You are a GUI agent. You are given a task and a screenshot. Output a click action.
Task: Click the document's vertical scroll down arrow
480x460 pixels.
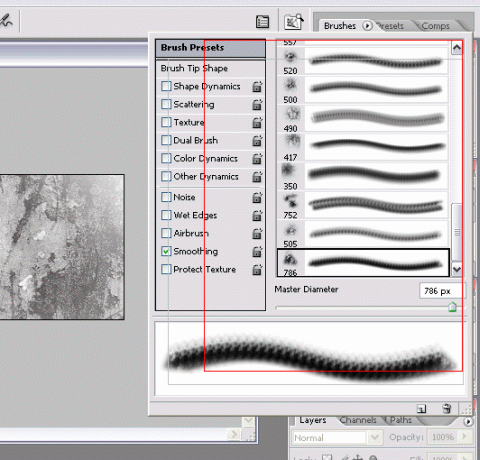pyautogui.click(x=248, y=421)
